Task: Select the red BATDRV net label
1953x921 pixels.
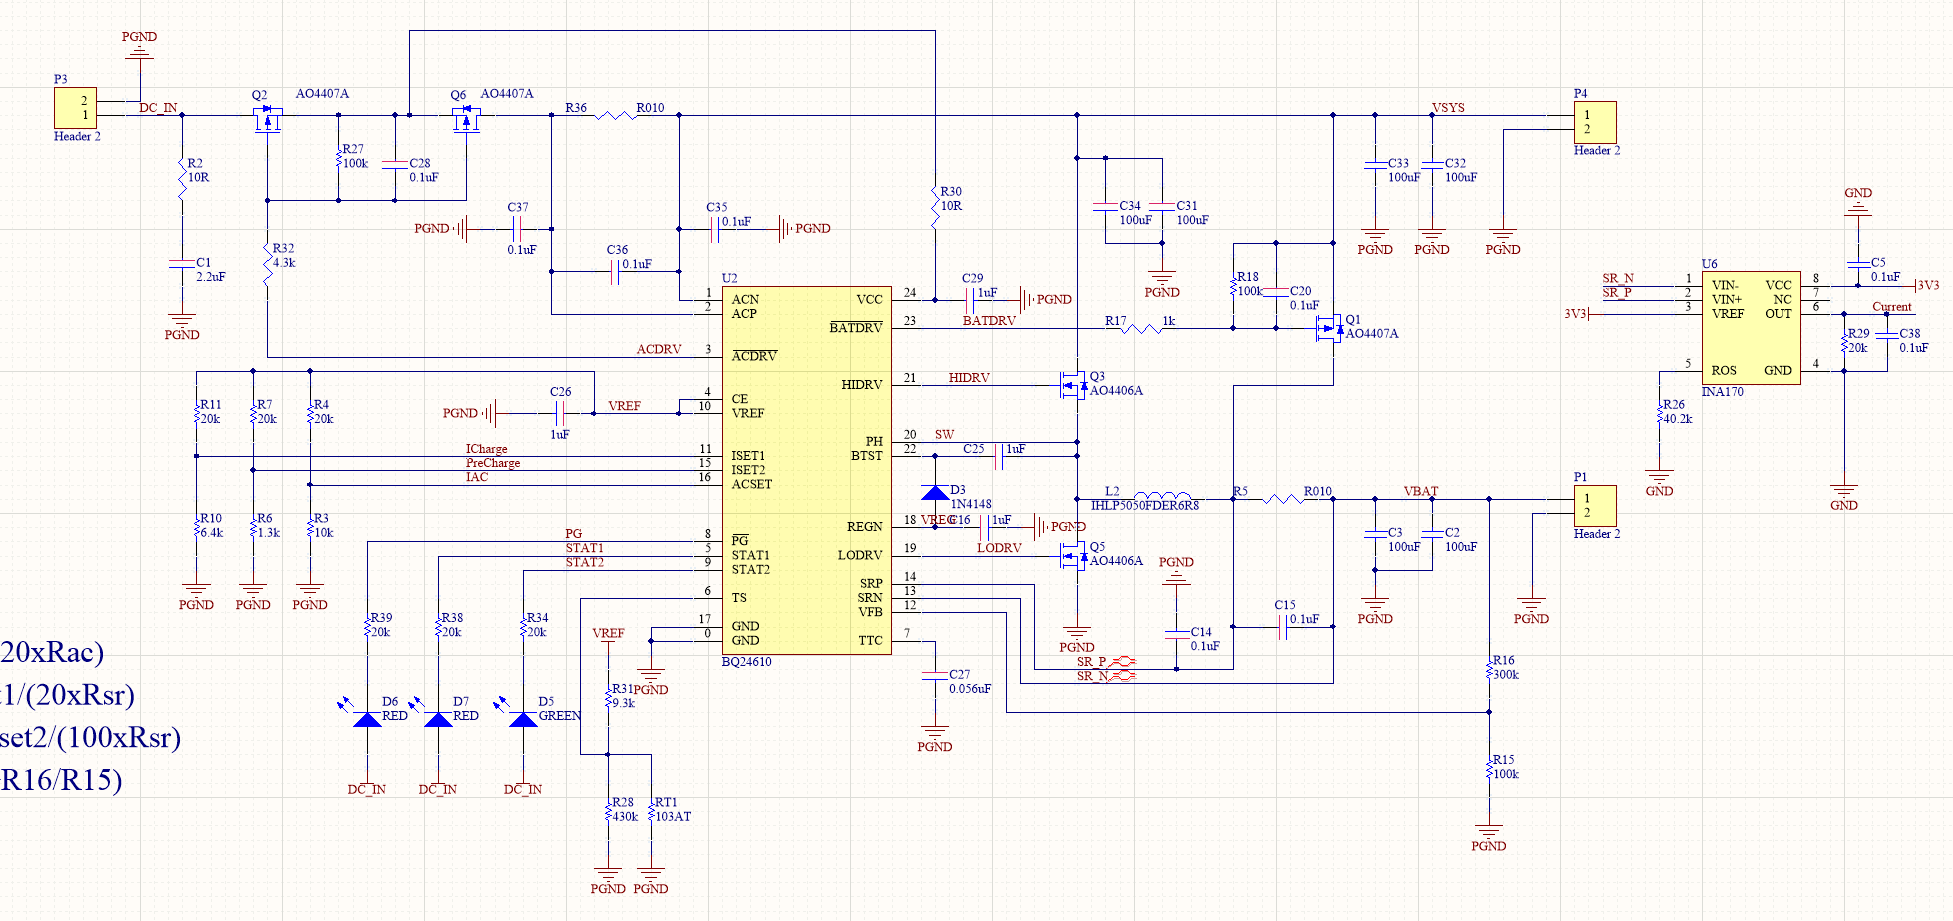Action: 989,321
